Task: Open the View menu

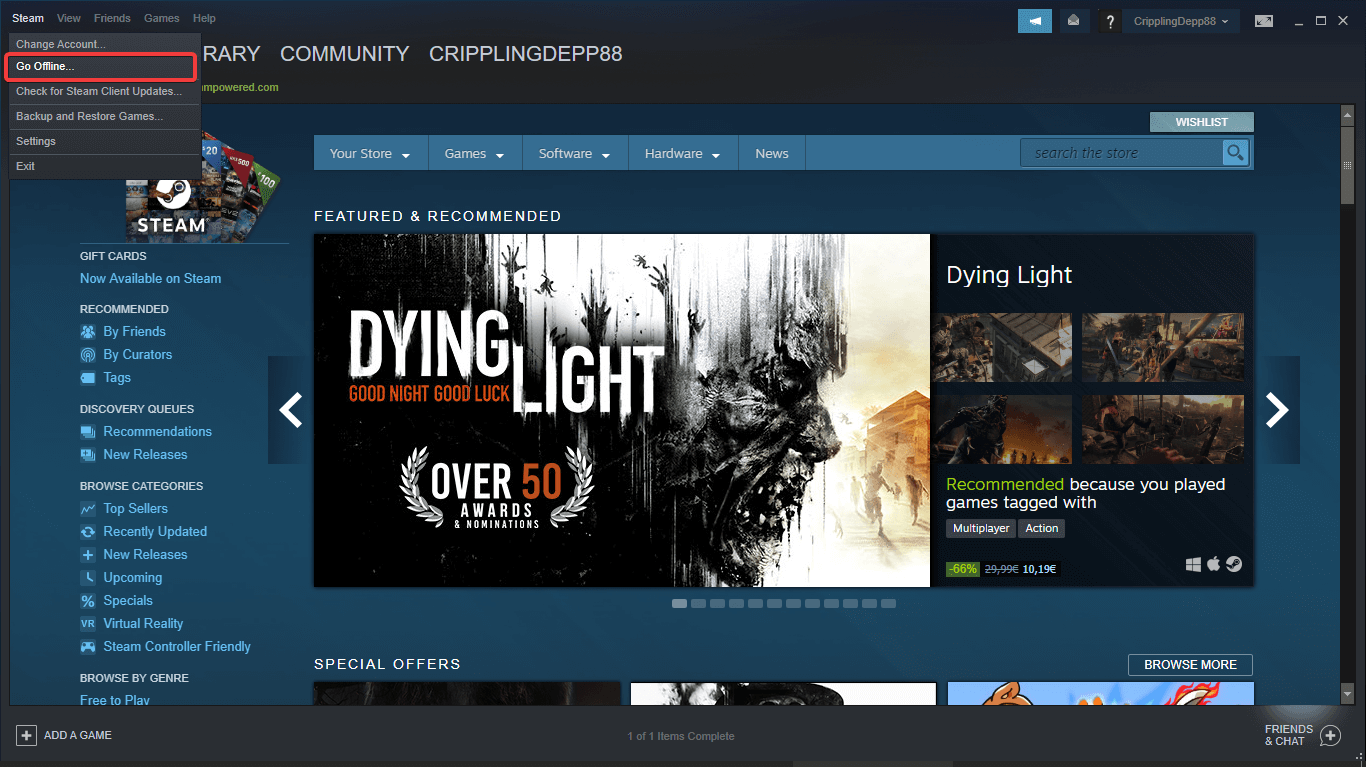Action: coord(69,18)
